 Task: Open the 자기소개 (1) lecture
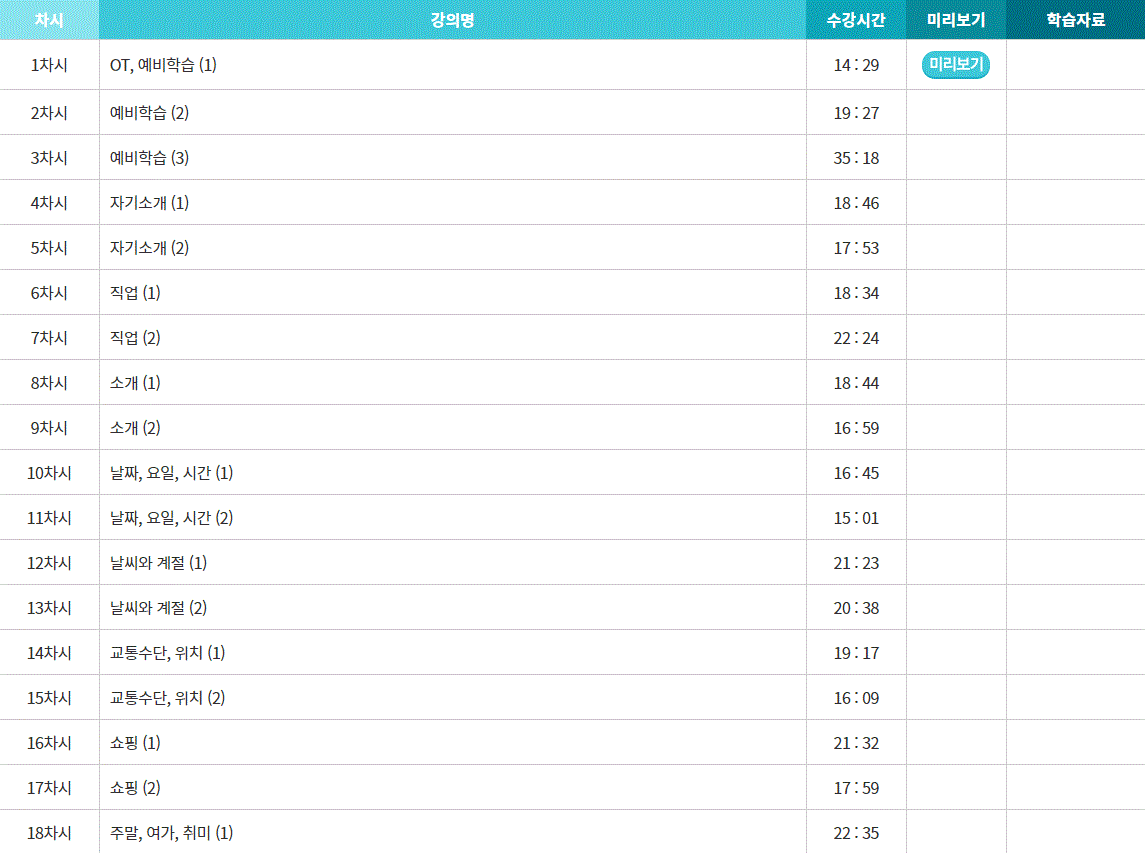click(x=149, y=203)
